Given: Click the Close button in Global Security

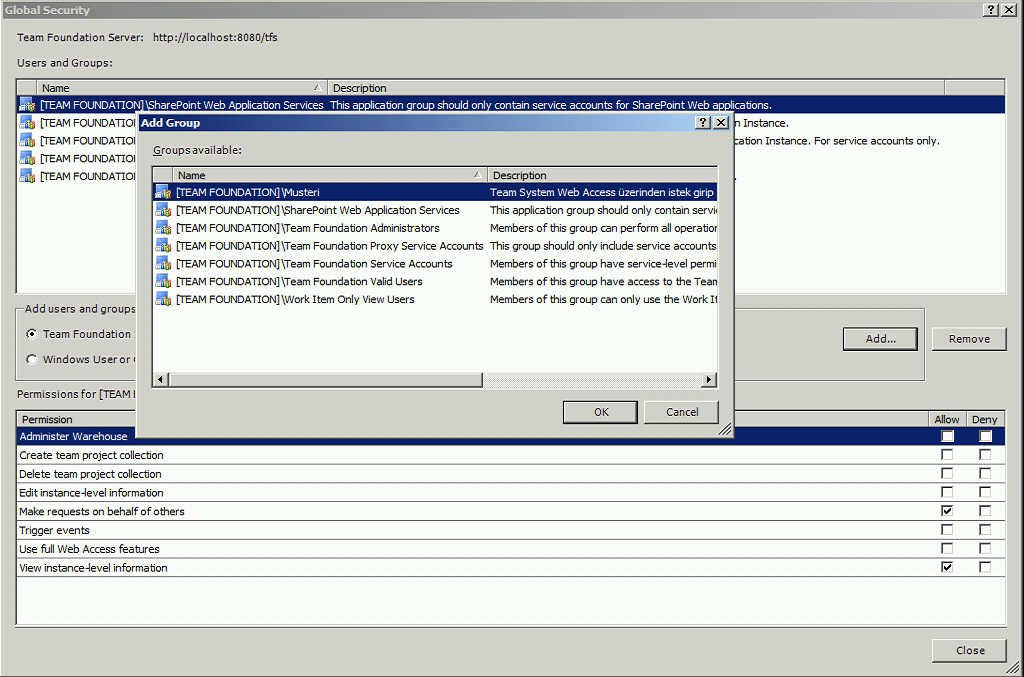Looking at the screenshot, I should click(970, 650).
